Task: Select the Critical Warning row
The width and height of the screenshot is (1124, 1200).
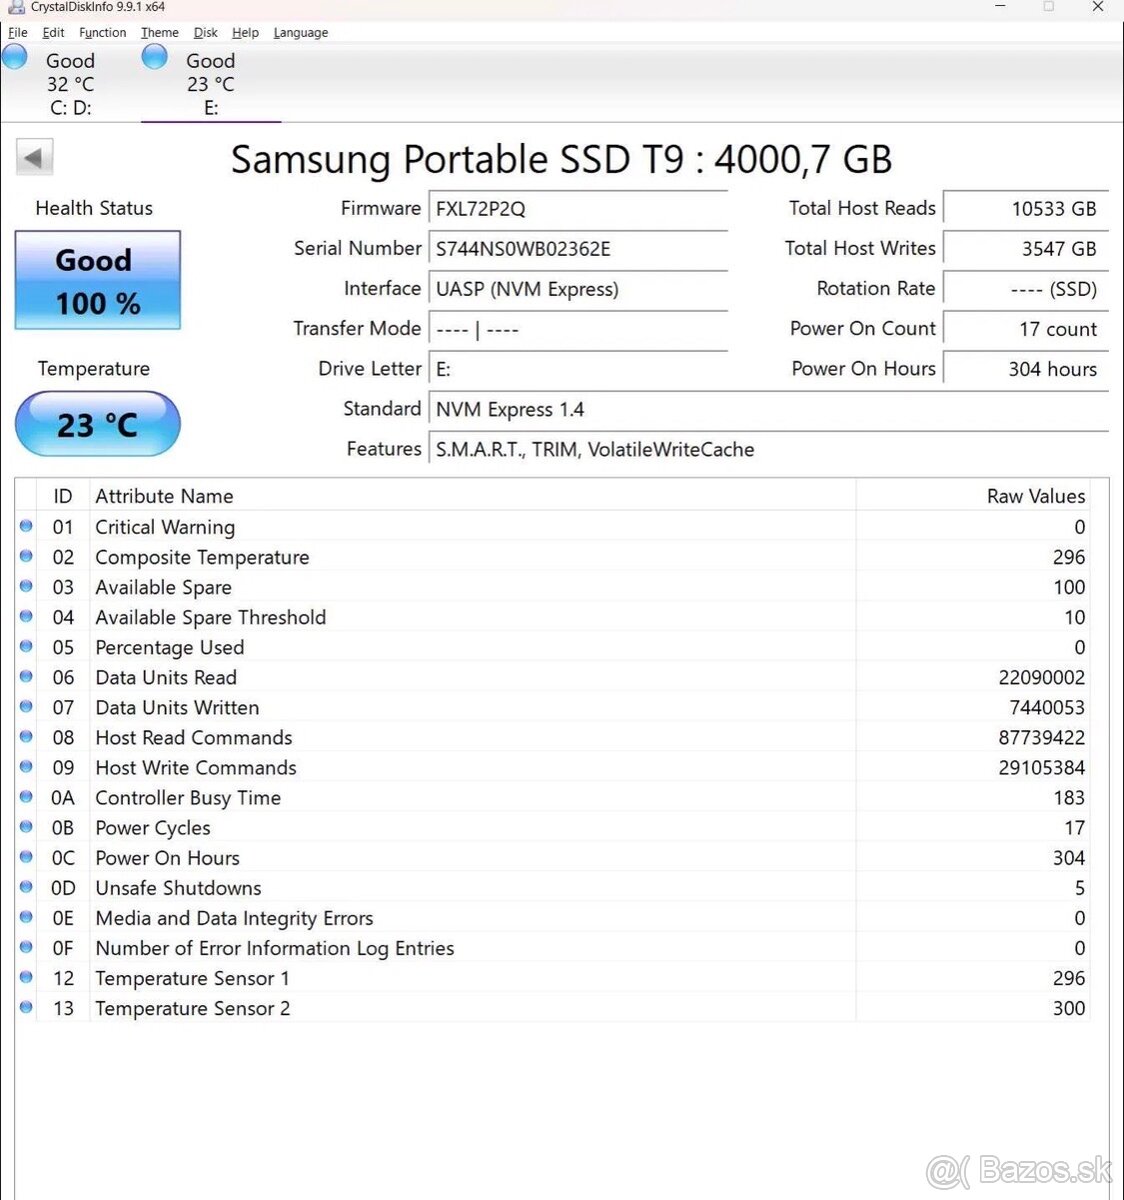Action: coord(553,527)
